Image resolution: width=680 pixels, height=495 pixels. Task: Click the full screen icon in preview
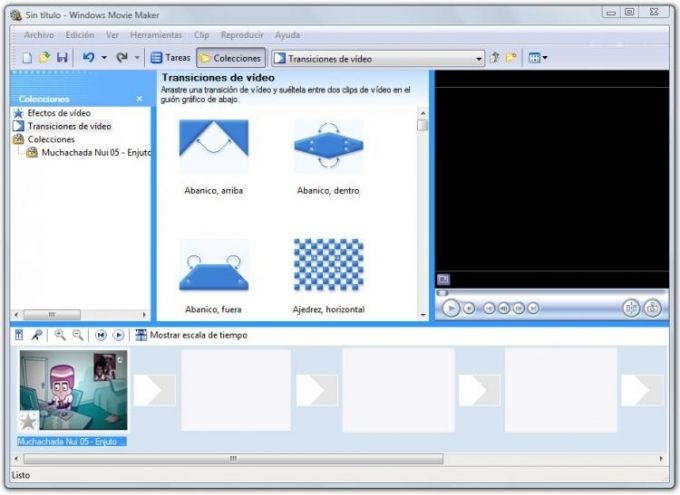tap(443, 279)
